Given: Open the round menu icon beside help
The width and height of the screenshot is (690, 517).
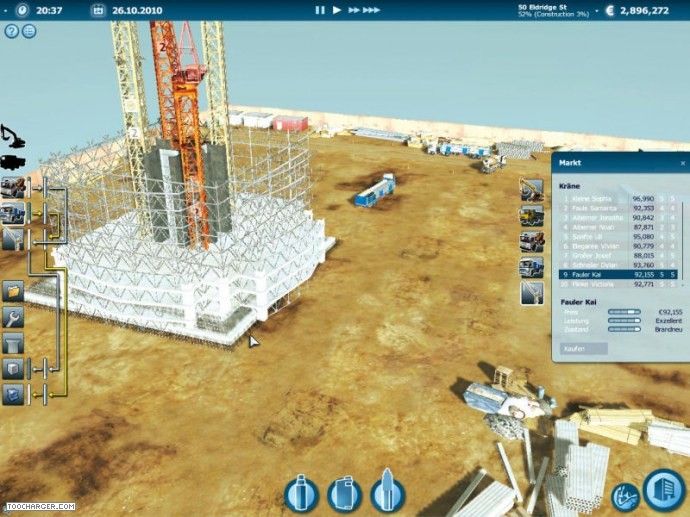Looking at the screenshot, I should coord(29,31).
